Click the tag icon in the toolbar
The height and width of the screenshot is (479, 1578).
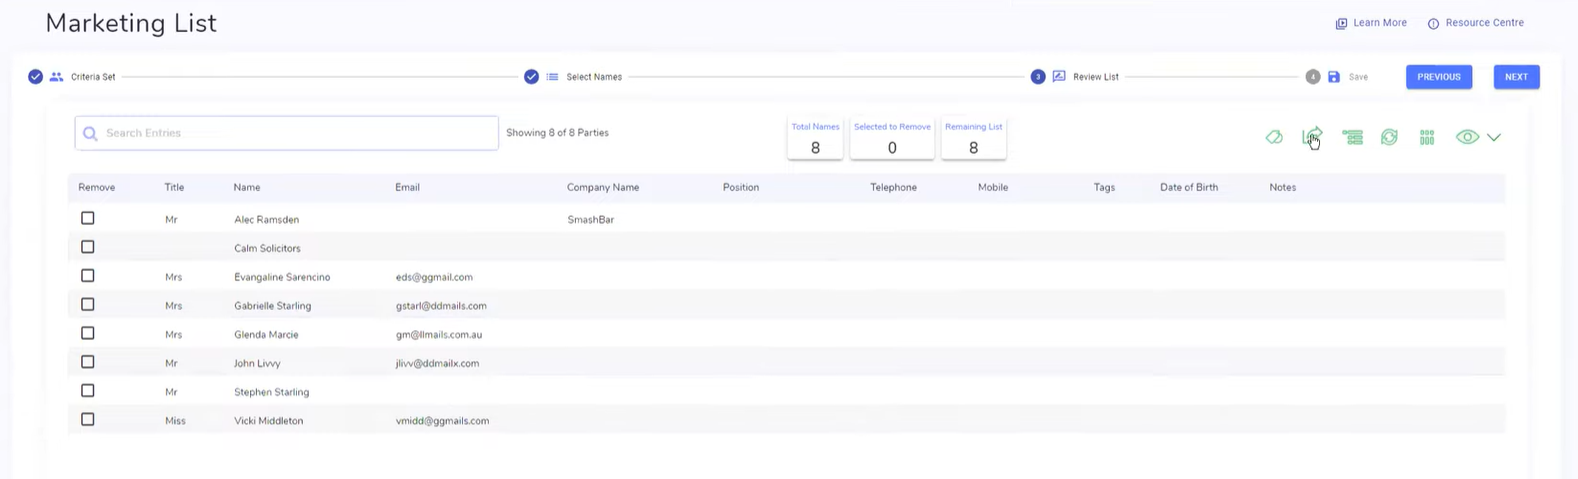(1274, 137)
